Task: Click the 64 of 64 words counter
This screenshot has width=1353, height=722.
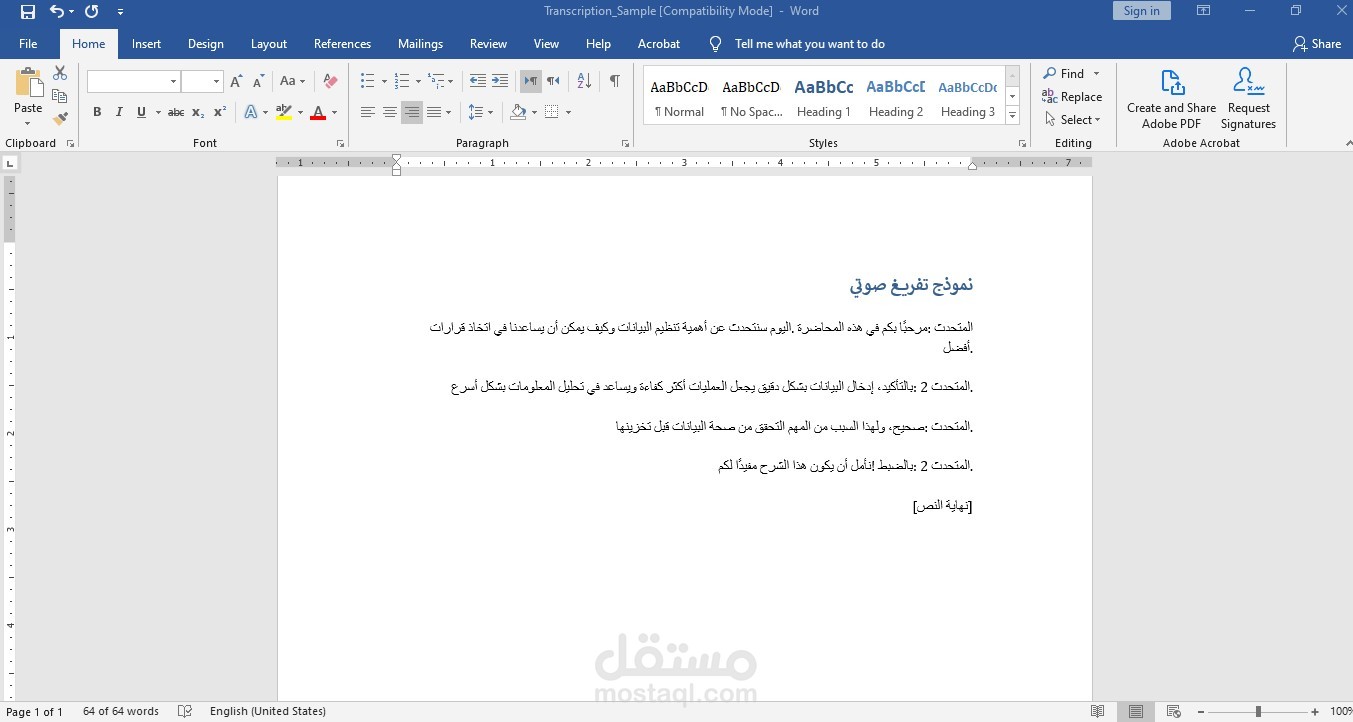Action: tap(121, 711)
